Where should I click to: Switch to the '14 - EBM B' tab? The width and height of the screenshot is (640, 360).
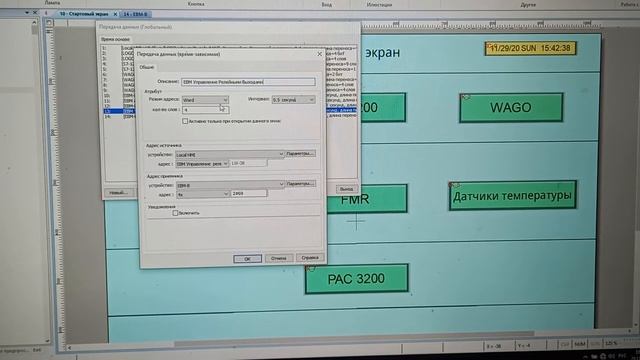coord(136,14)
